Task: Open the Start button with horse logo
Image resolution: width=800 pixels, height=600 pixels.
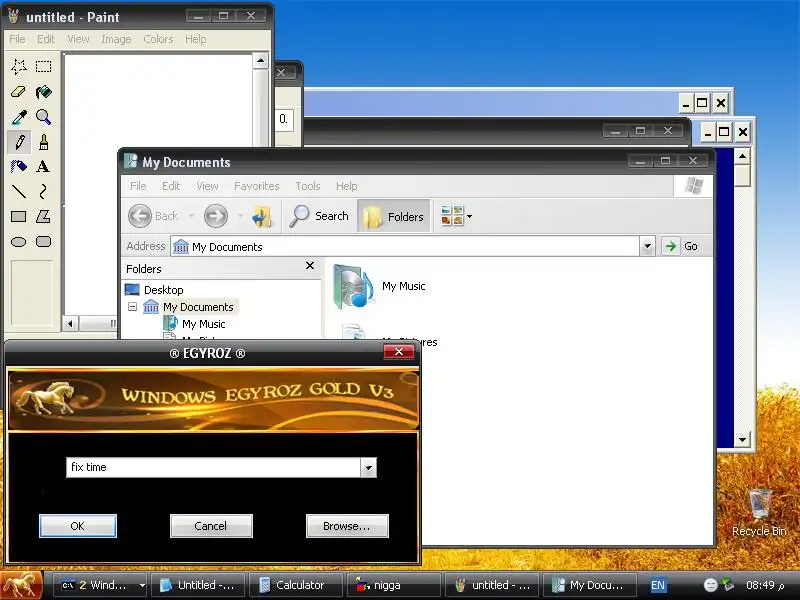Action: 21,585
